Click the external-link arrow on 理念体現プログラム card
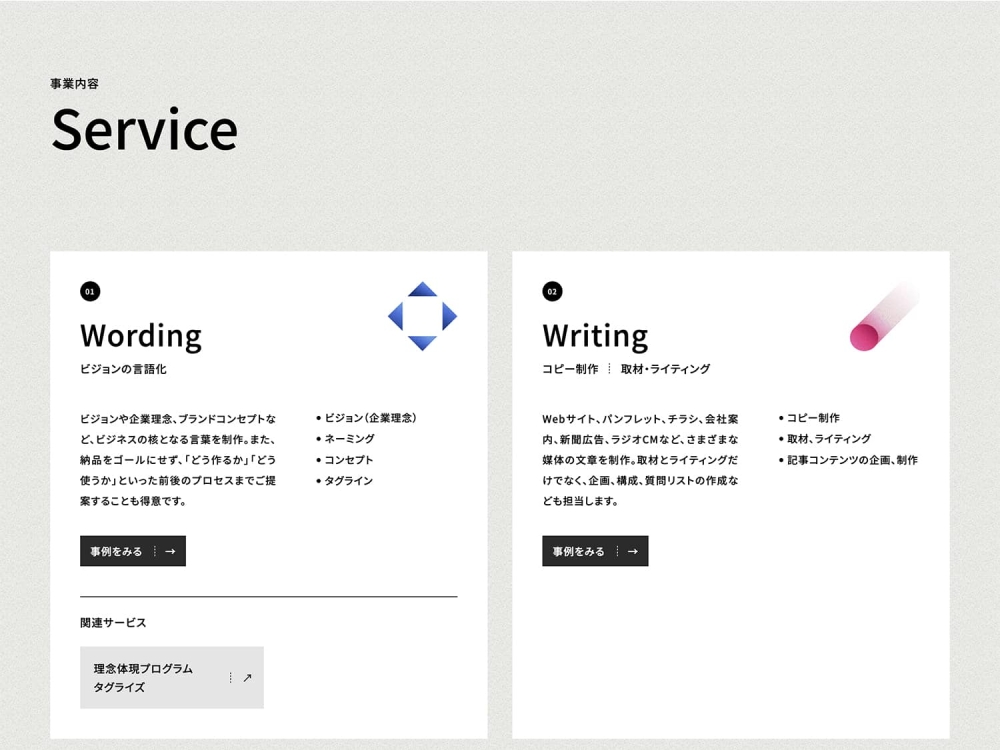 [247, 678]
